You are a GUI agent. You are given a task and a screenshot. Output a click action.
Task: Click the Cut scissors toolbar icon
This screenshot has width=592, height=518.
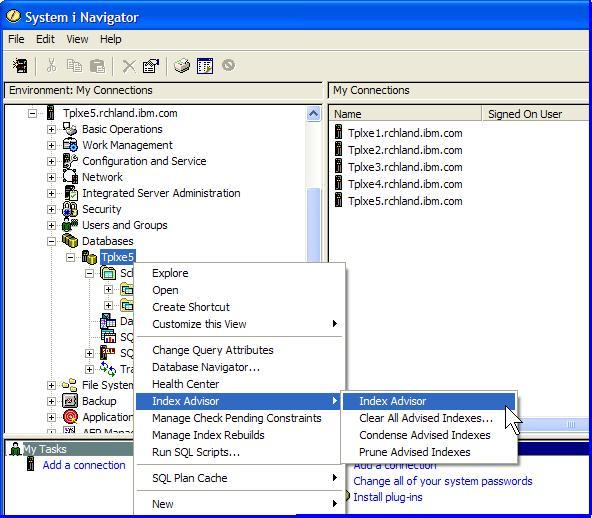[51, 66]
